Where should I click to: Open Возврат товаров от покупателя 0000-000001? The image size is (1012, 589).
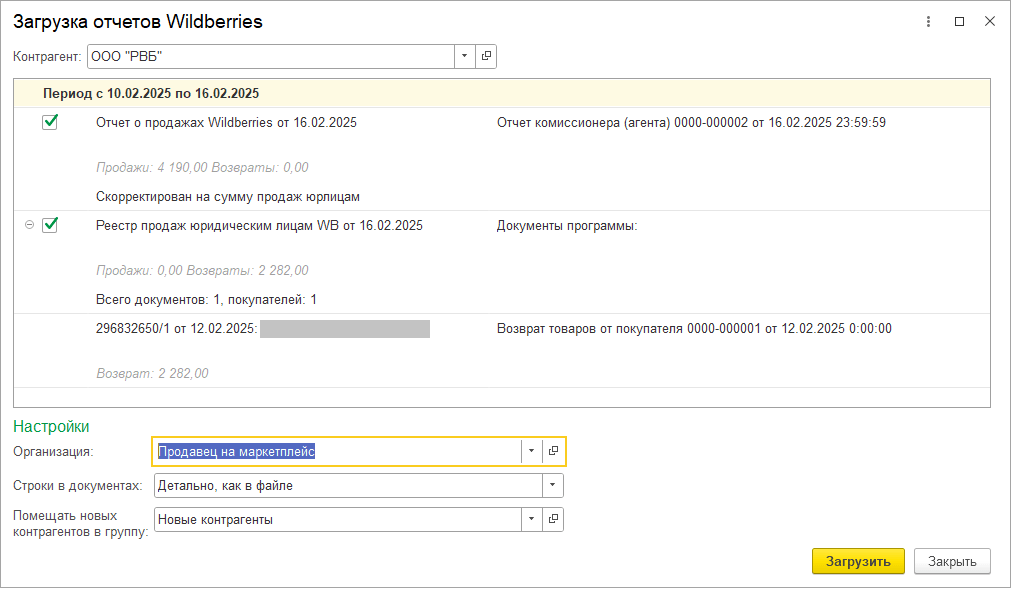[694, 328]
